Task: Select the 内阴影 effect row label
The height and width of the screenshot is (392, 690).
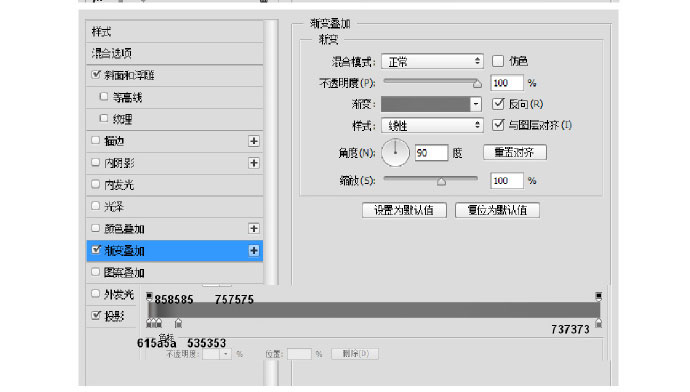Action: [x=119, y=163]
